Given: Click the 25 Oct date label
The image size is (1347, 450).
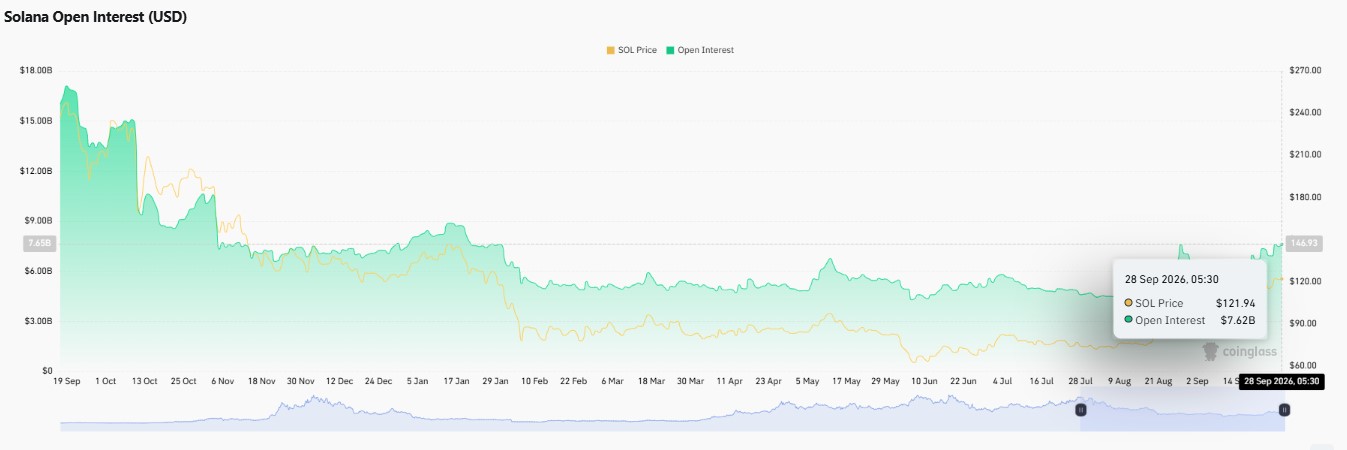Looking at the screenshot, I should point(185,381).
